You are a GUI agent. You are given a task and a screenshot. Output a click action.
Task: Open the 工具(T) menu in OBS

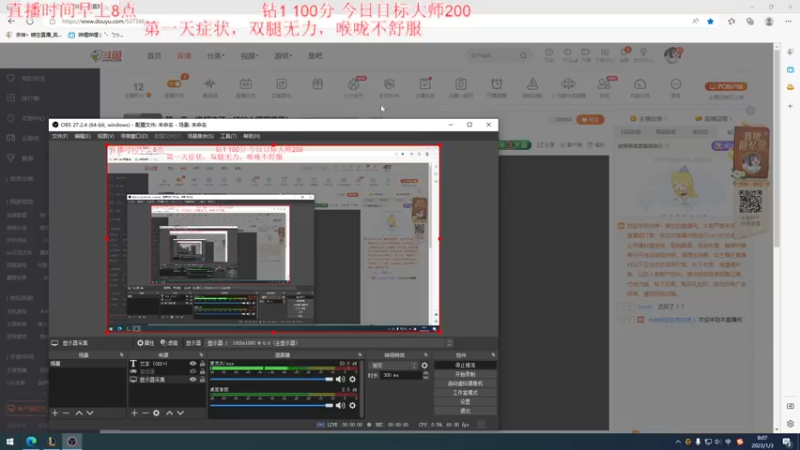click(228, 136)
